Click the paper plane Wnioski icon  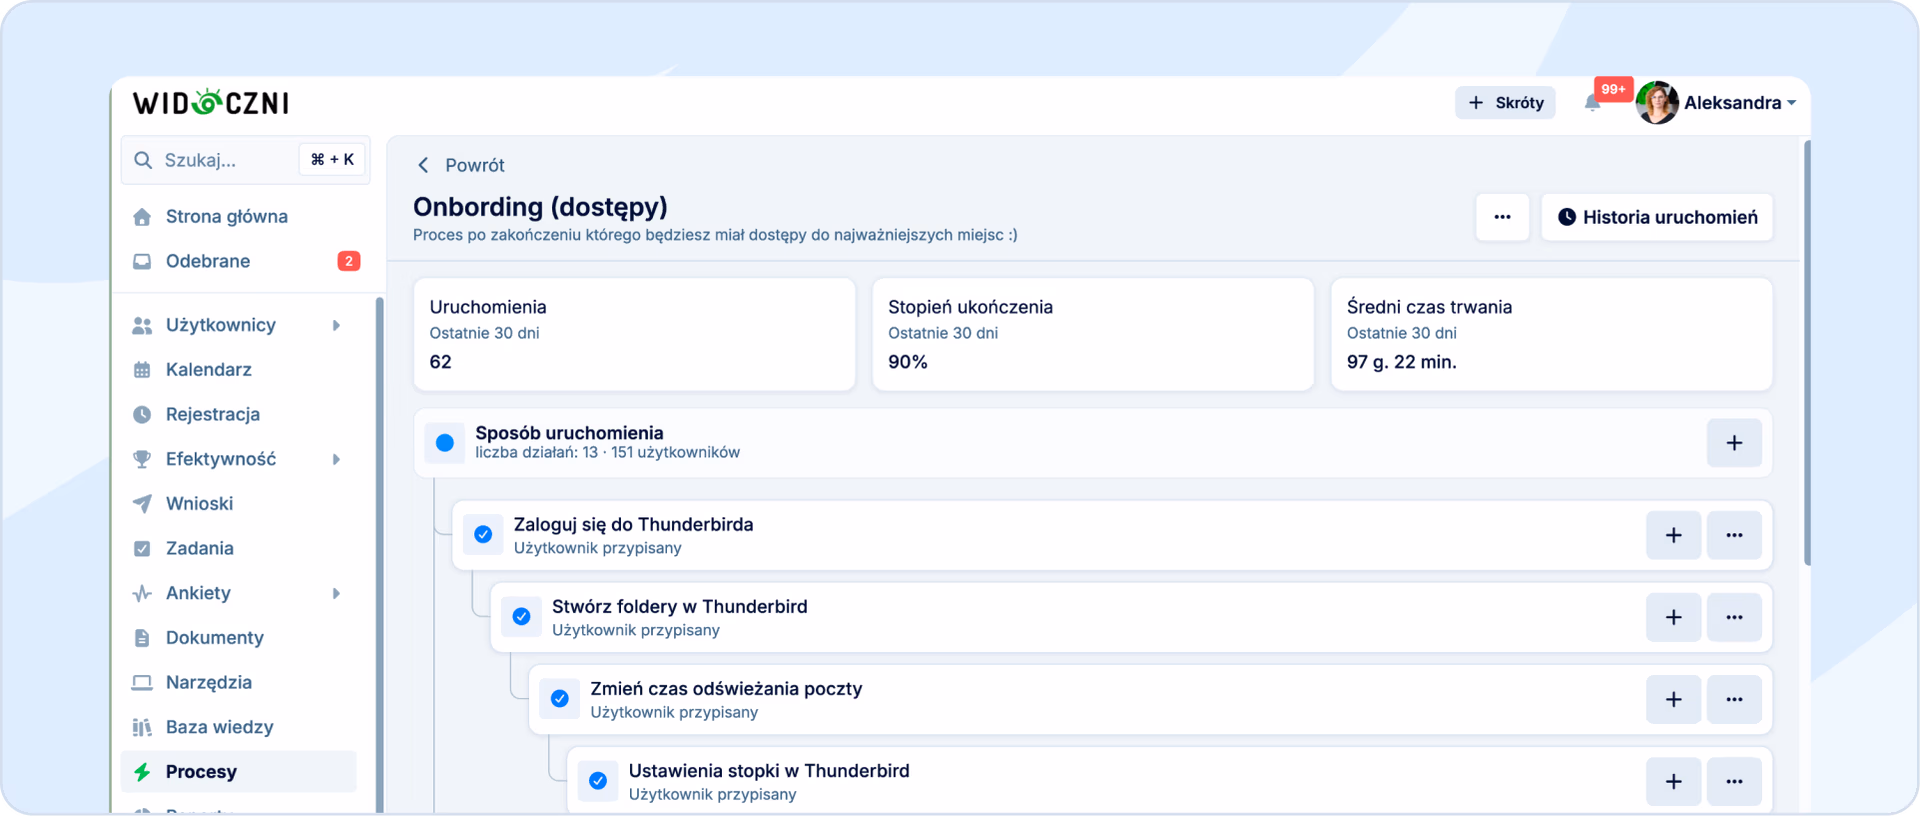[x=142, y=504]
